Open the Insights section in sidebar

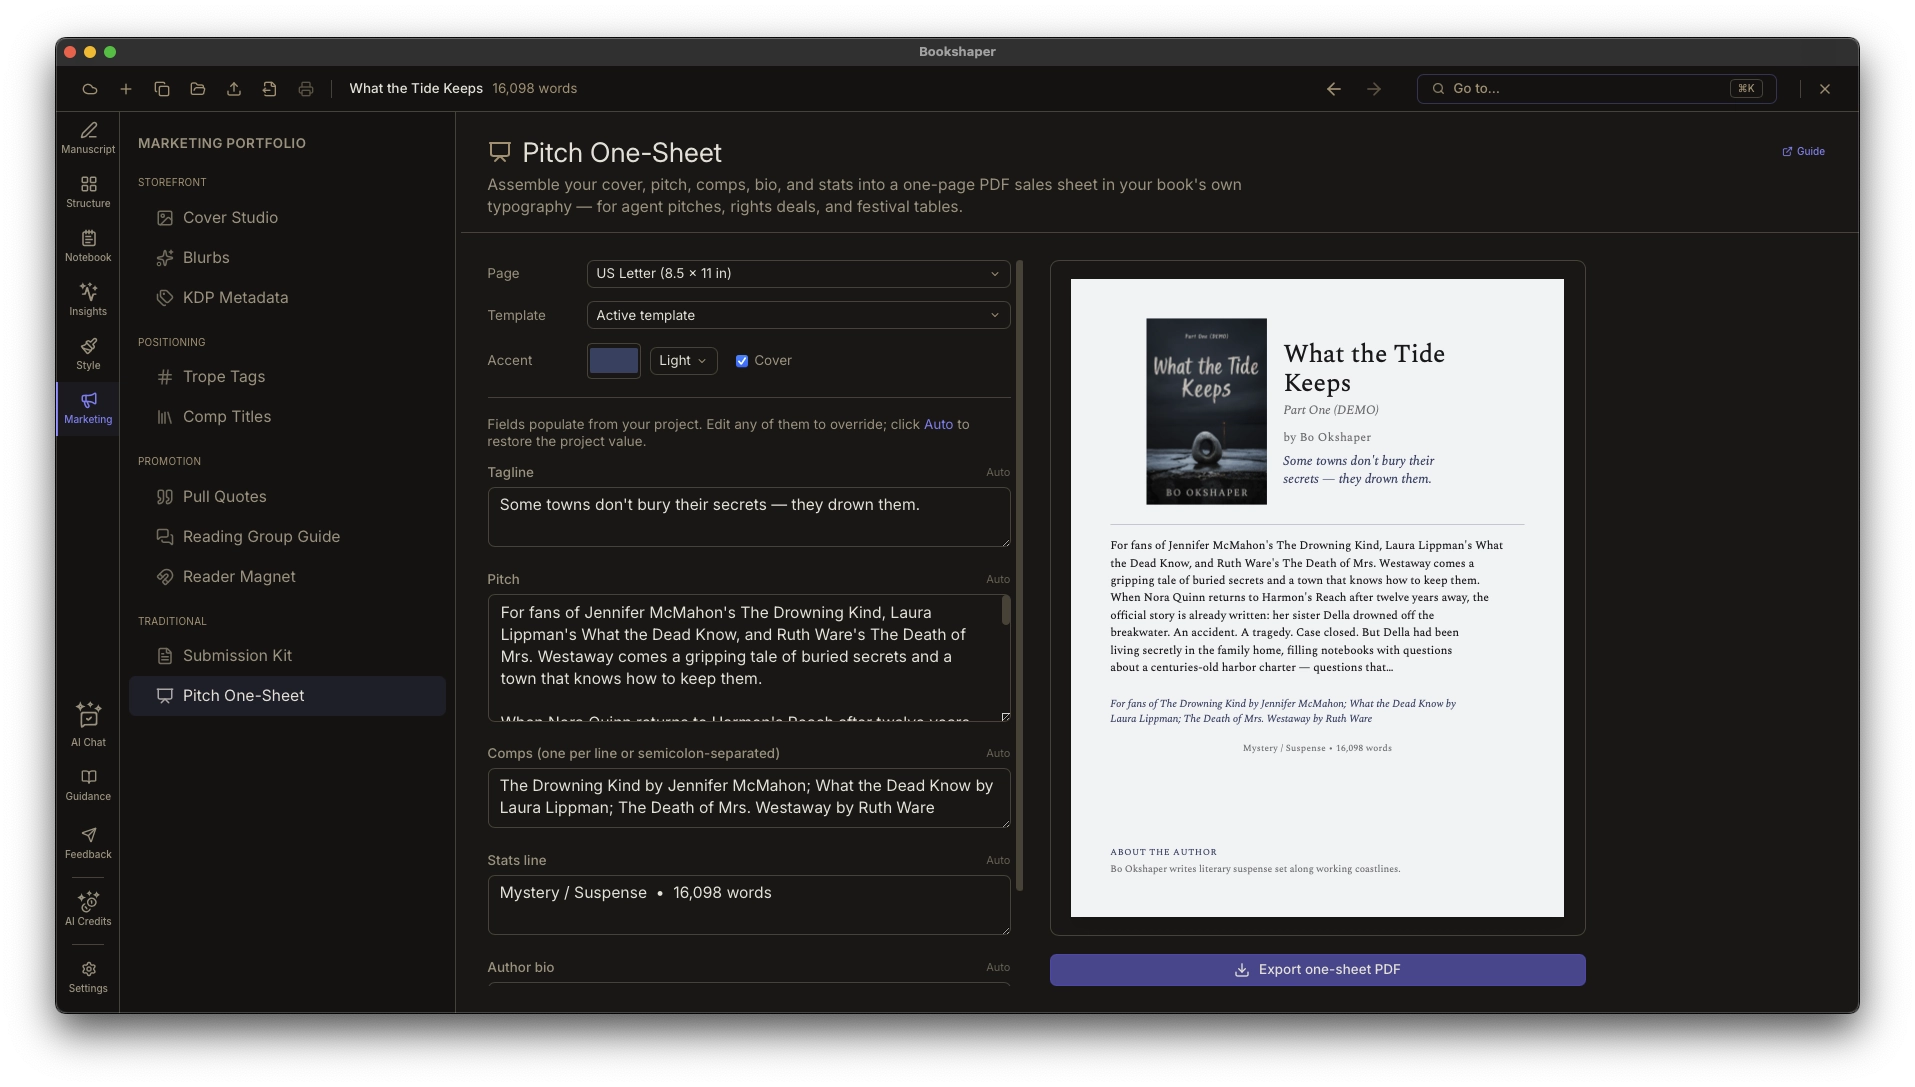tap(88, 300)
